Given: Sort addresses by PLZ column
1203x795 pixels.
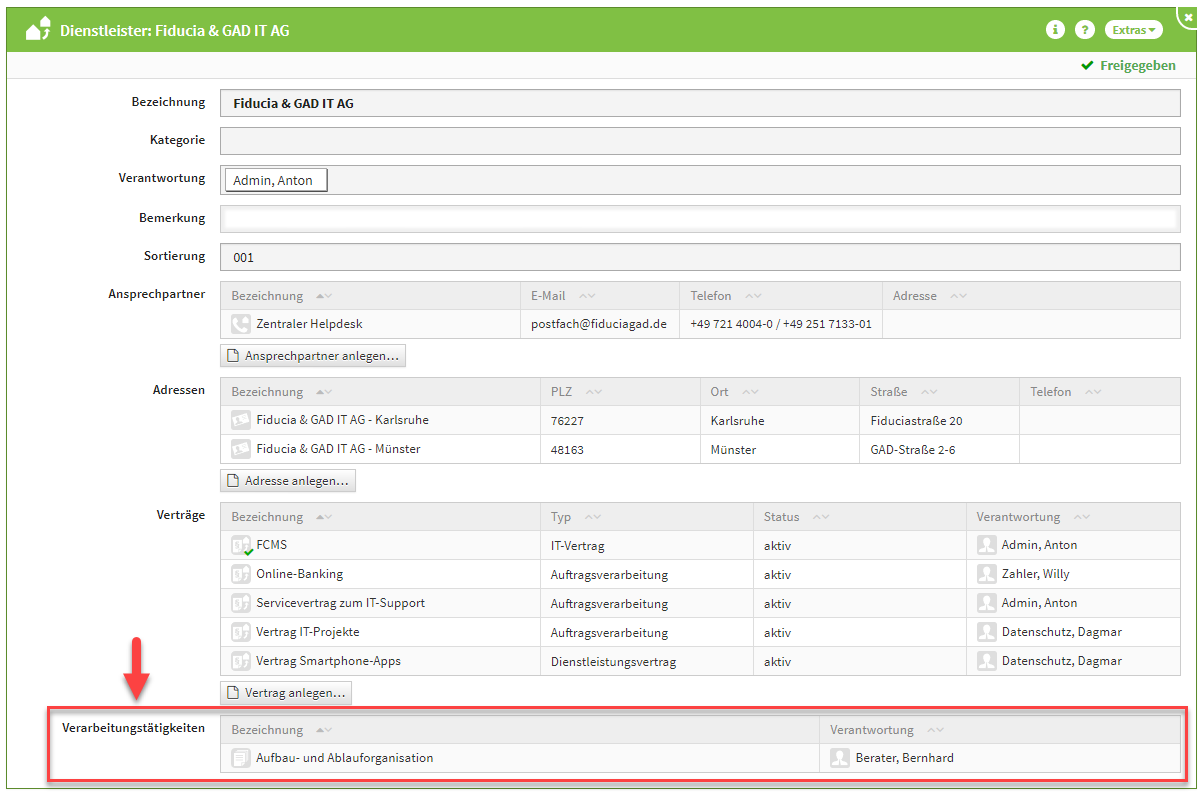Looking at the screenshot, I should coord(594,392).
